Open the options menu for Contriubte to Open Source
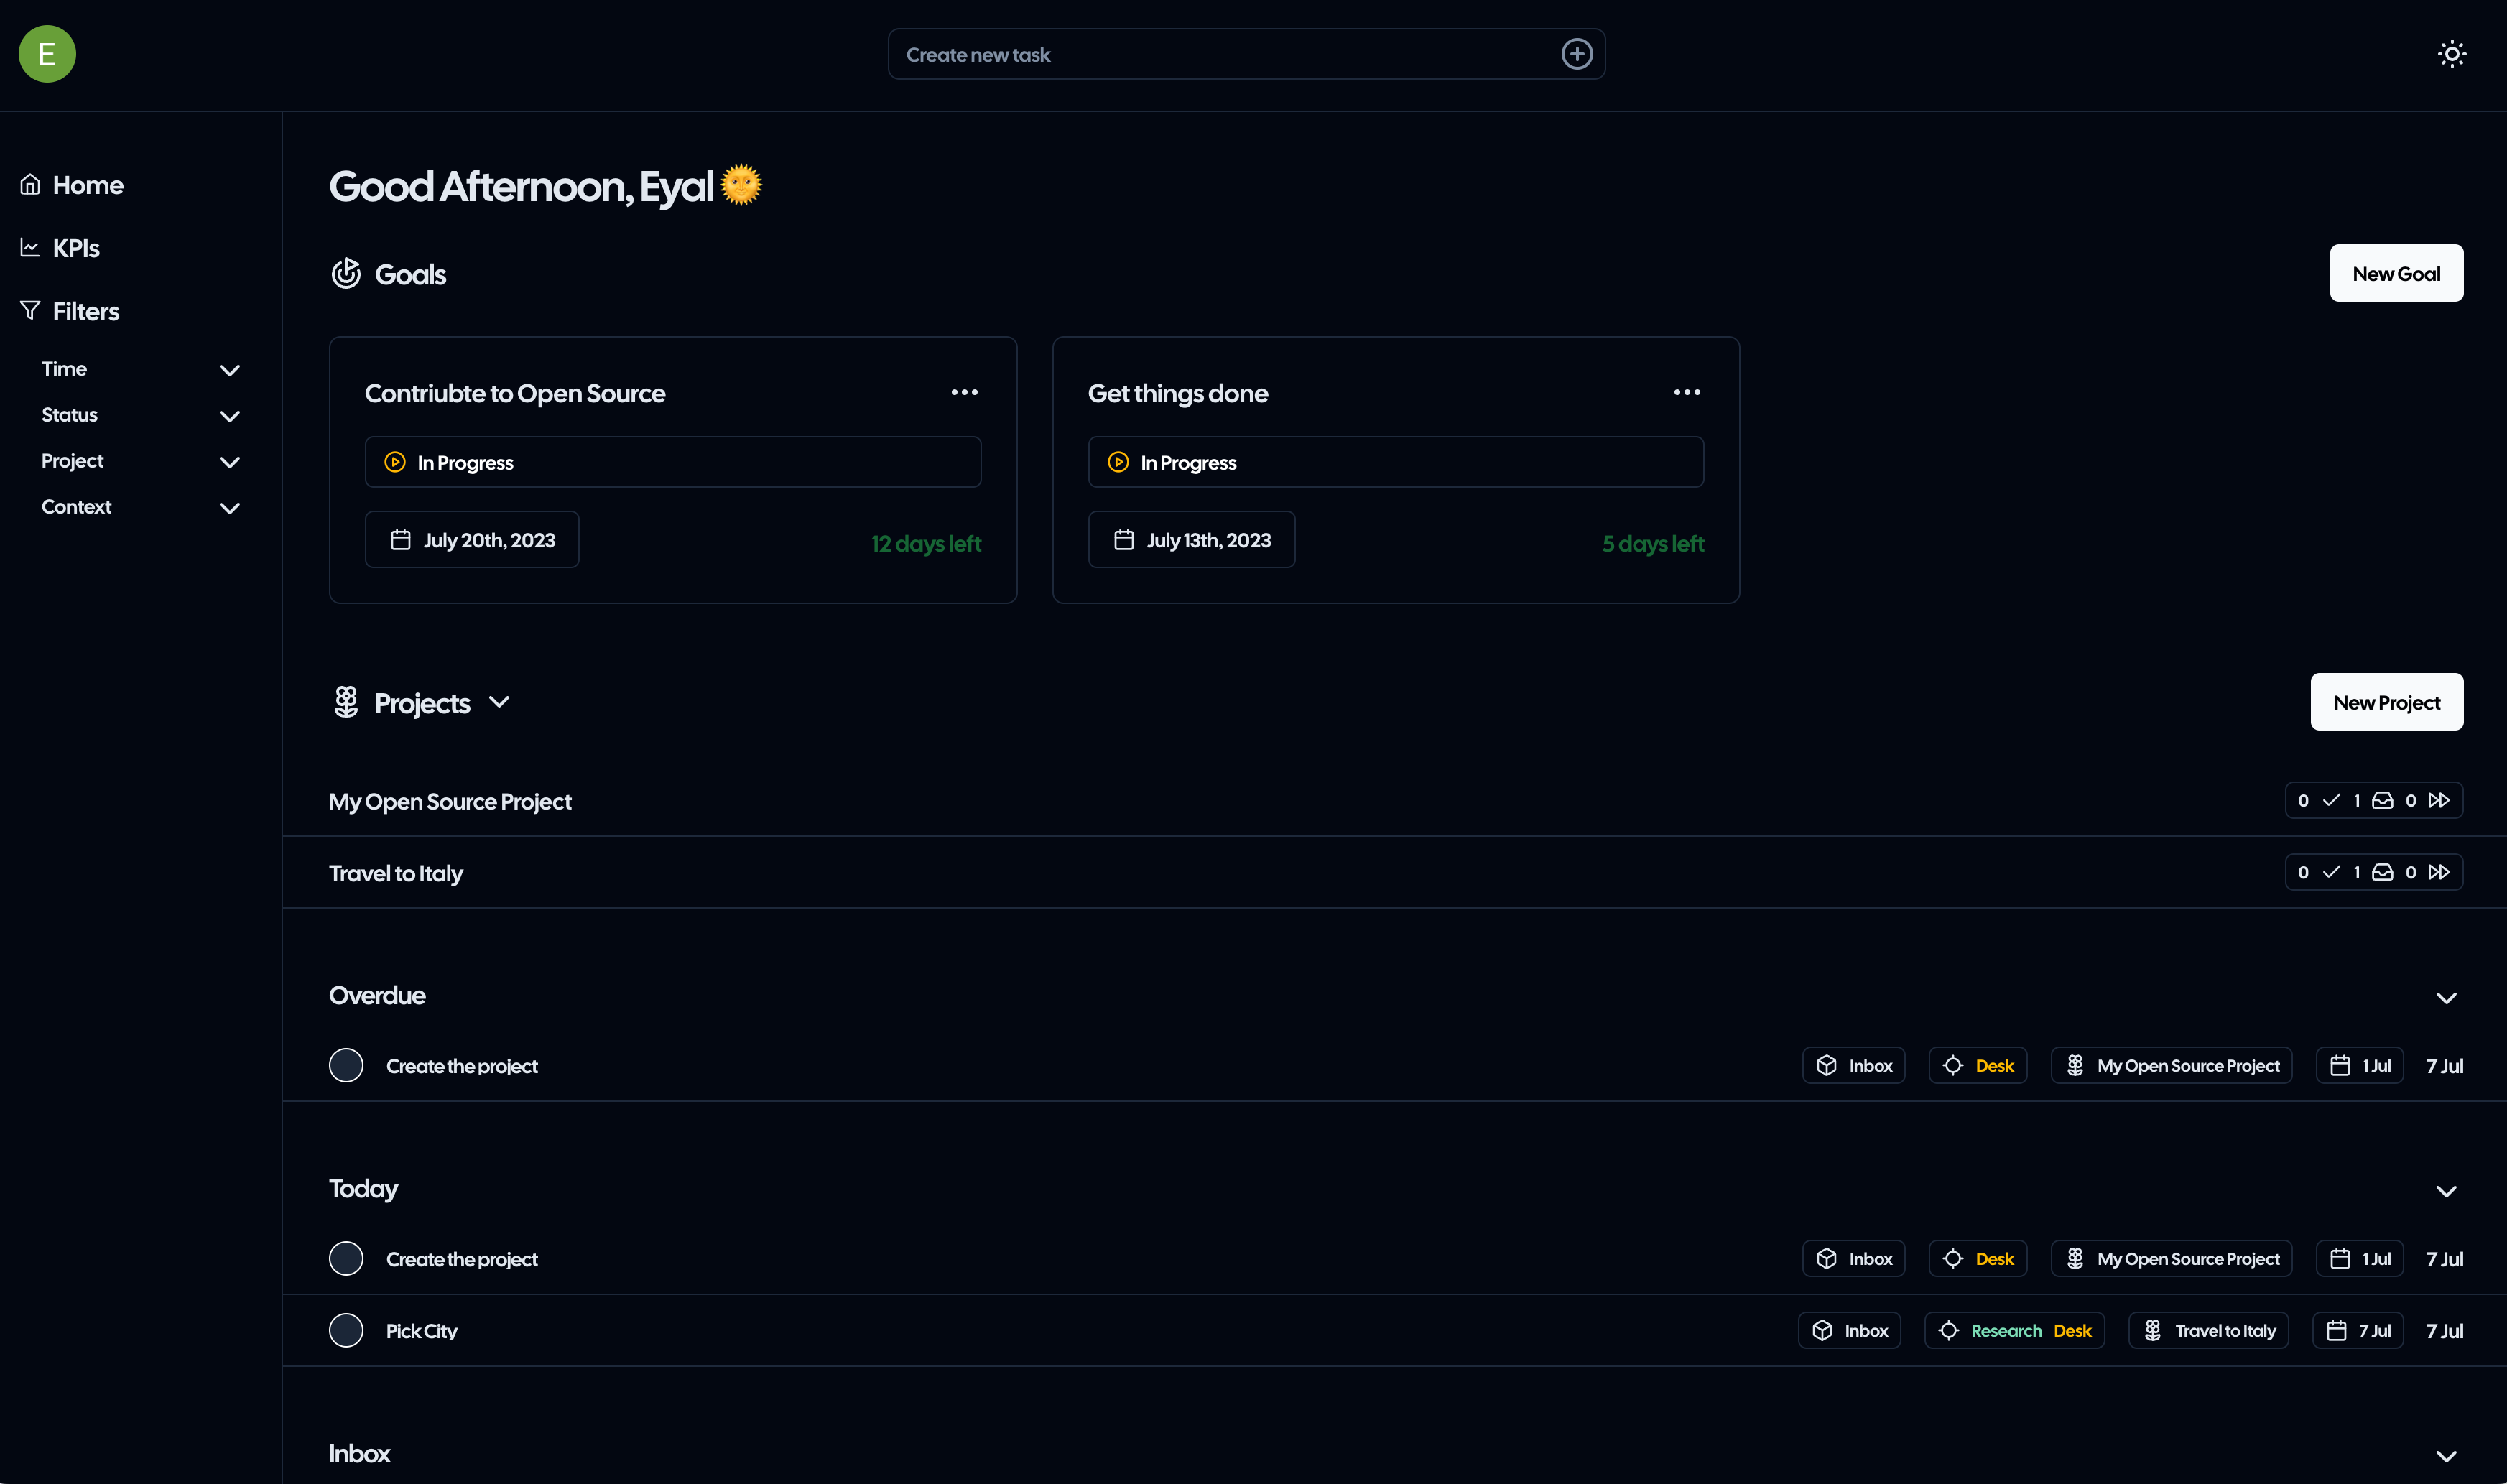 coord(964,391)
